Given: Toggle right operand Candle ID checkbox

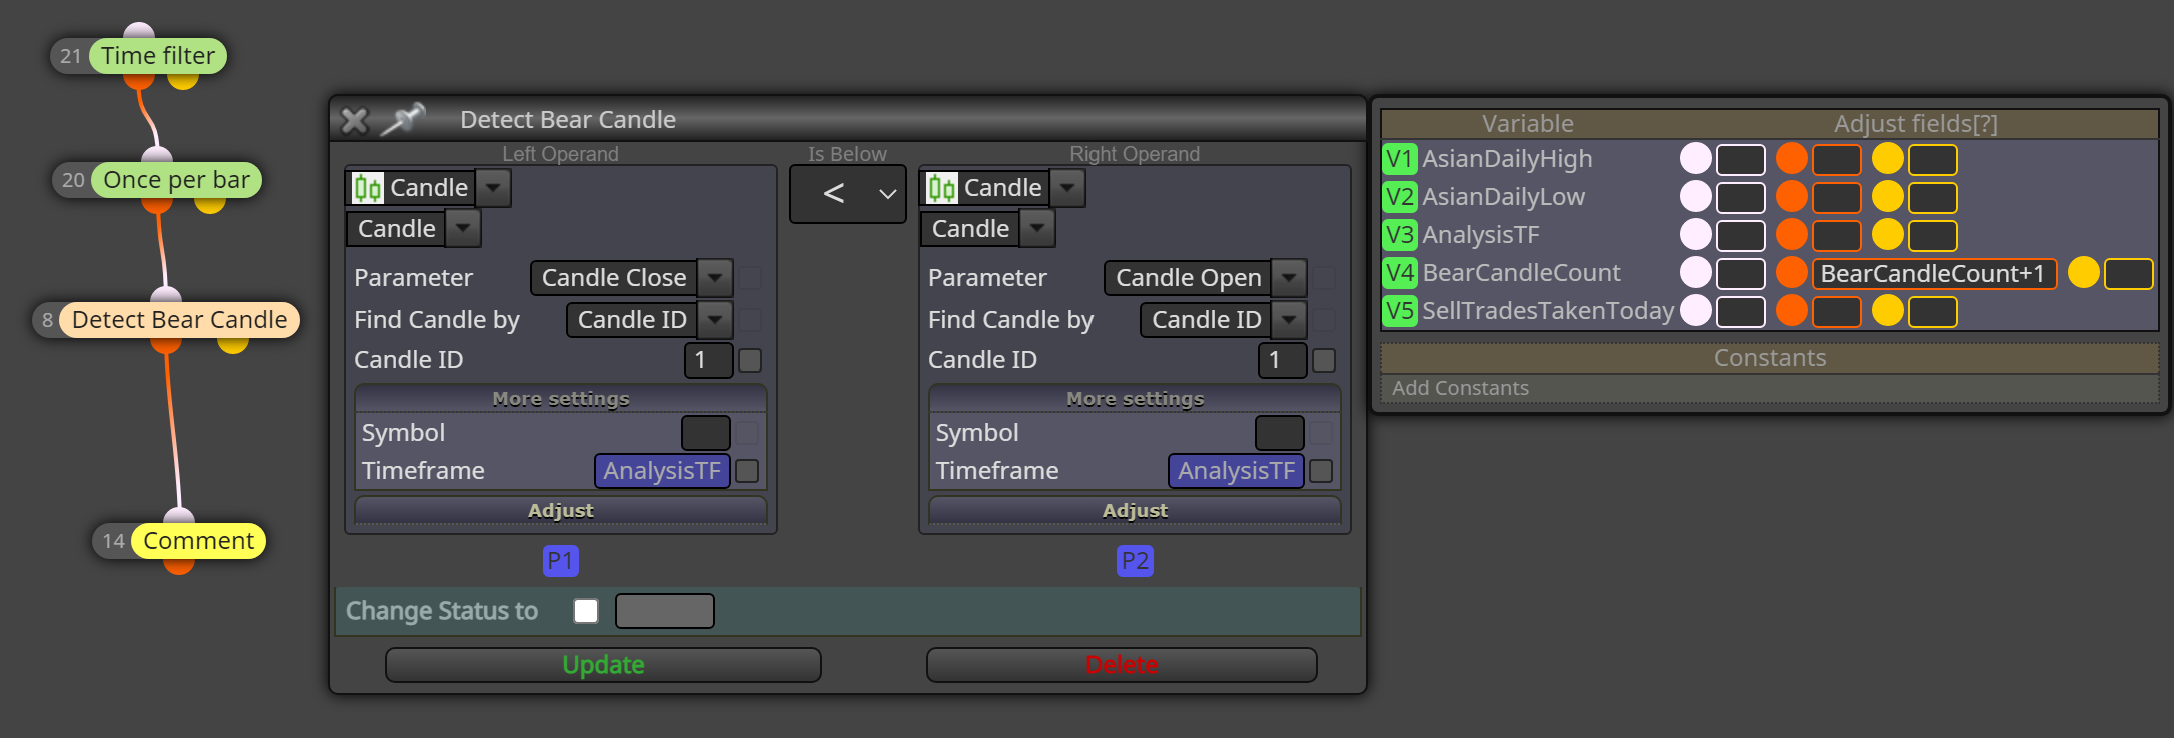Looking at the screenshot, I should click(1324, 360).
